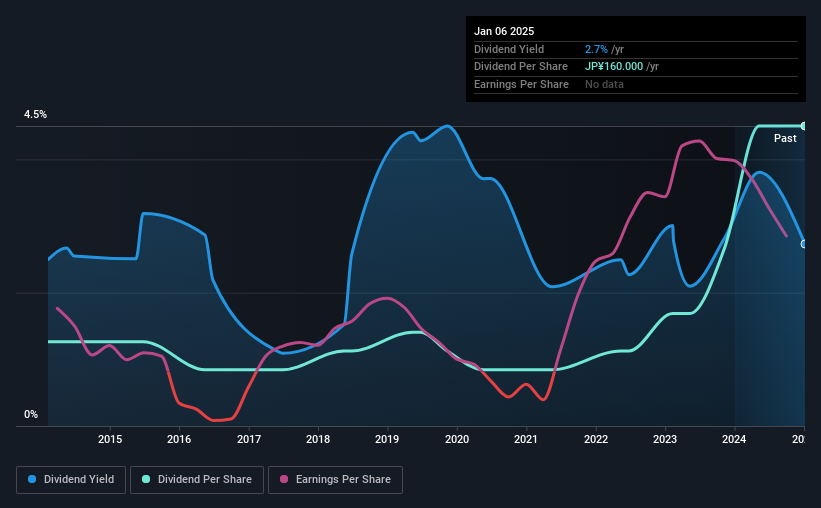Click the JP¥160.000 dividend per share value

(x=614, y=67)
